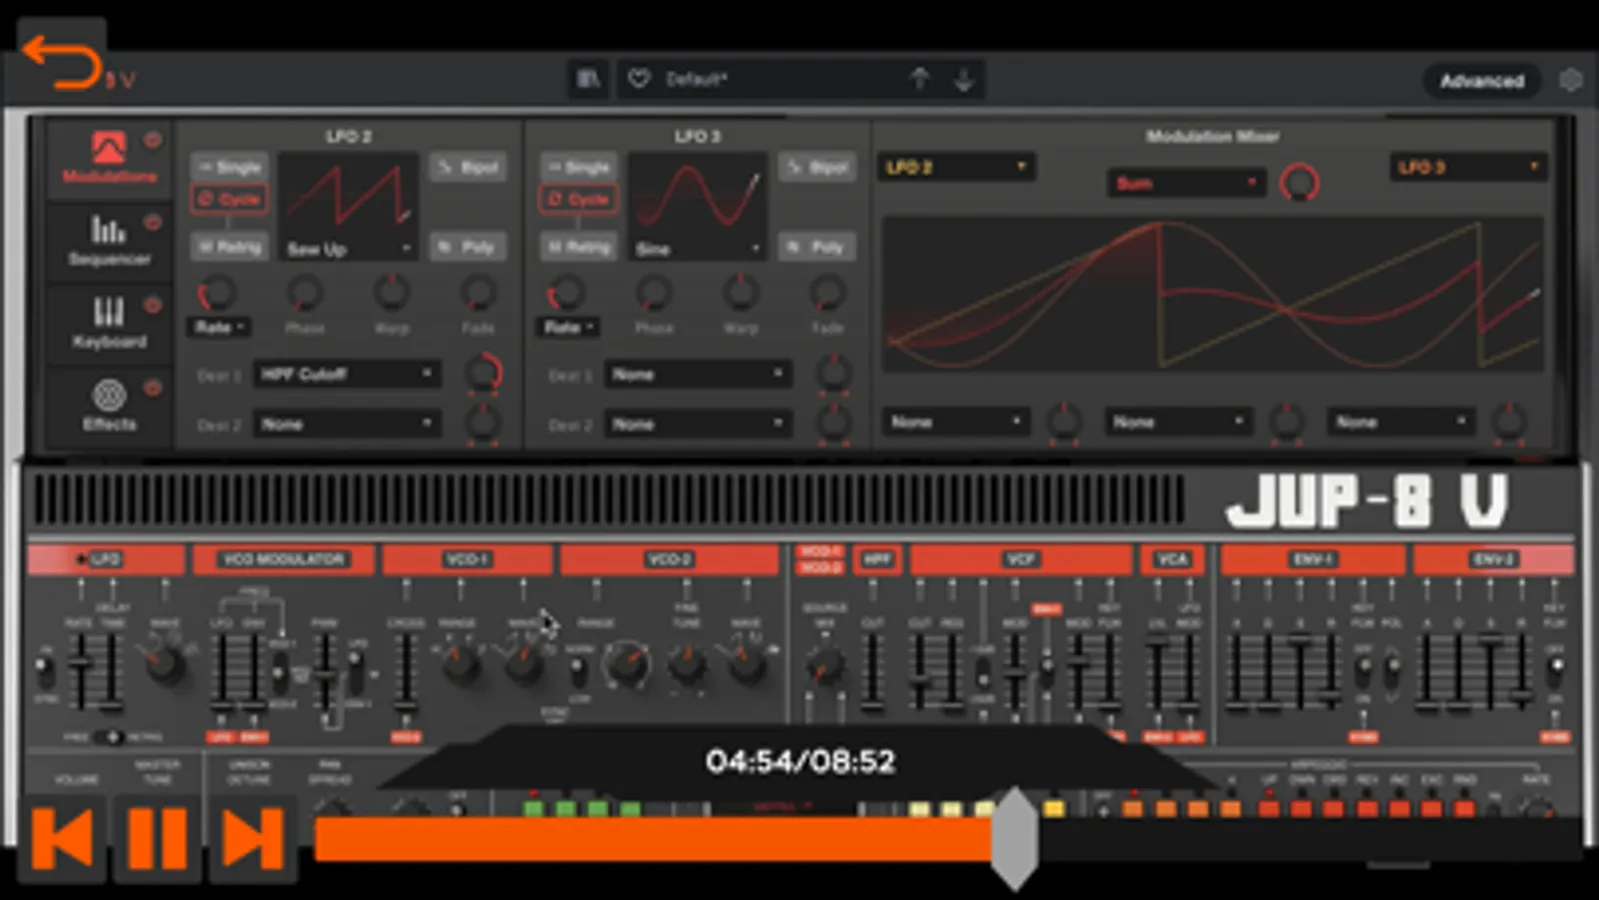Click the VCO-2 FINE TUNE knob
Screen dimensions: 1599x900
[x=686, y=663]
